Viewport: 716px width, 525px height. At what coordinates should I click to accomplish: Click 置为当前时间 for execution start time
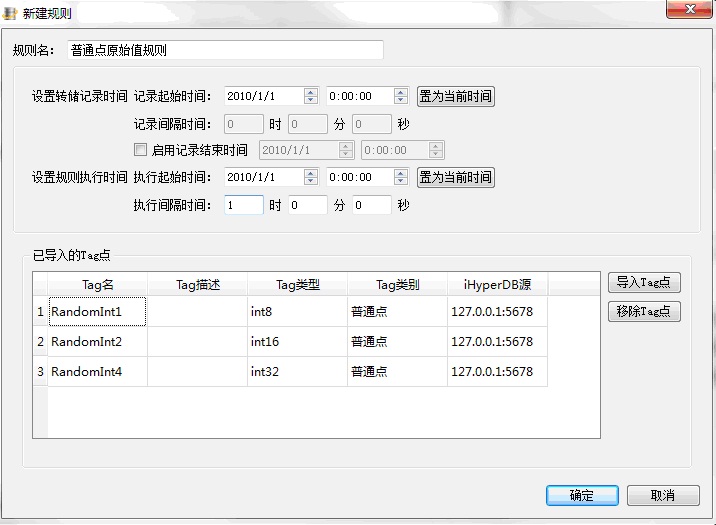click(456, 177)
